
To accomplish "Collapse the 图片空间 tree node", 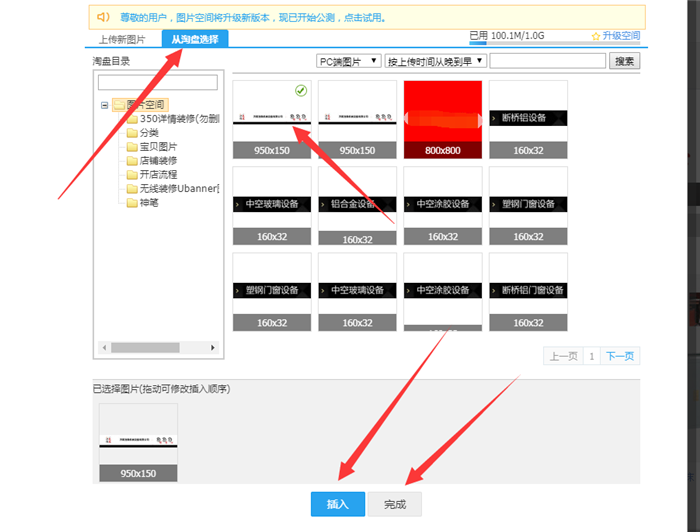I will [104, 104].
